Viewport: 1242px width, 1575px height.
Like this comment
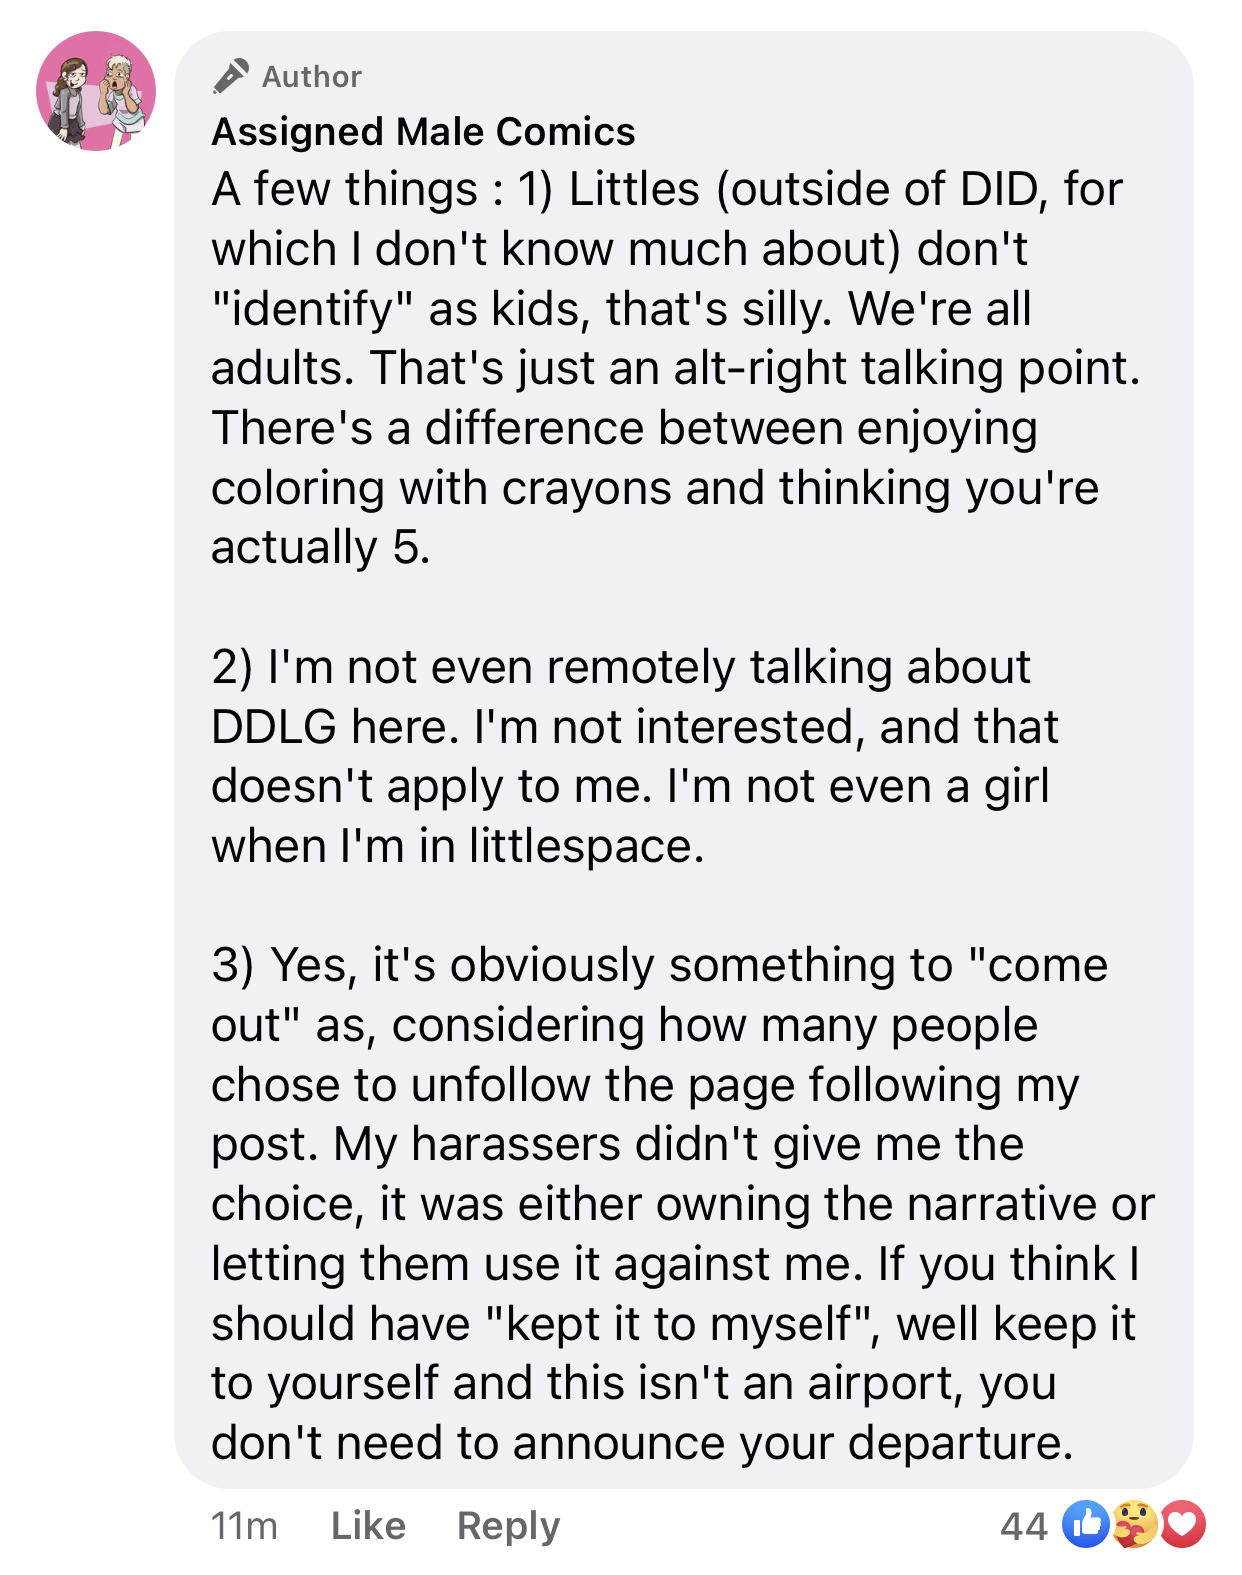pyautogui.click(x=368, y=1526)
